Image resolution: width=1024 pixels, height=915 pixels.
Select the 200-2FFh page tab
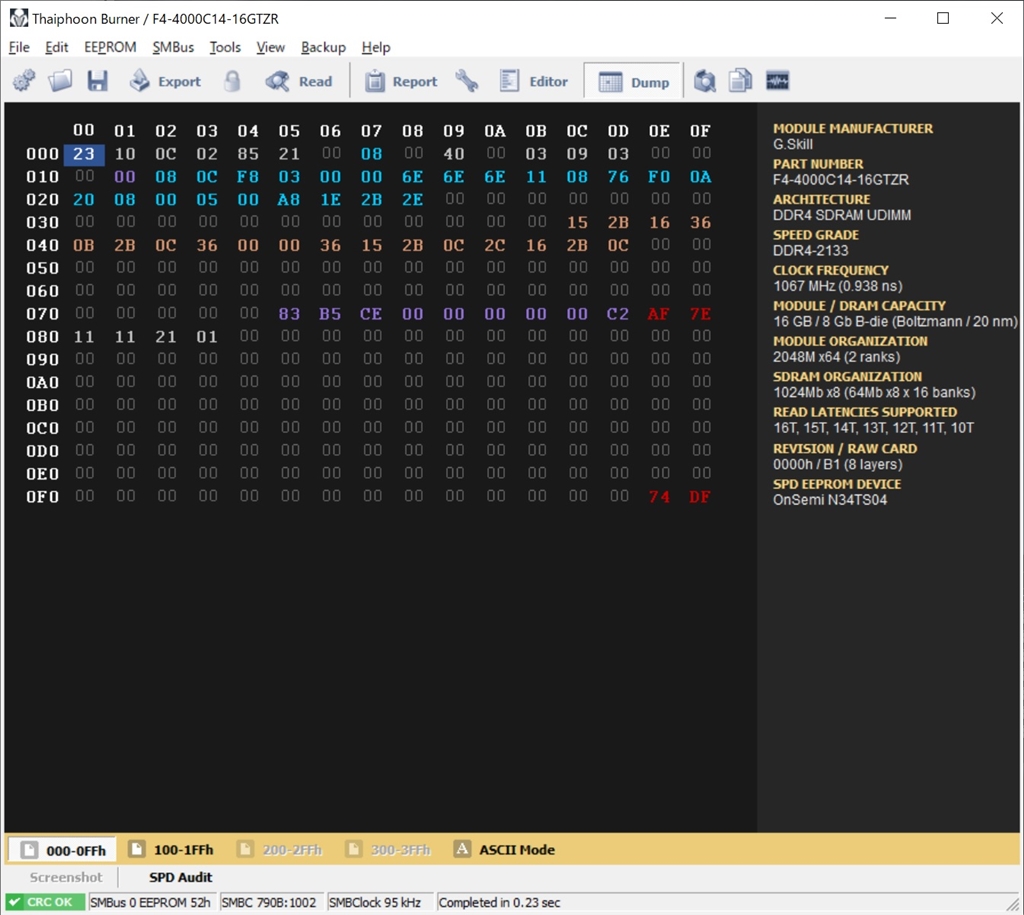tap(280, 850)
